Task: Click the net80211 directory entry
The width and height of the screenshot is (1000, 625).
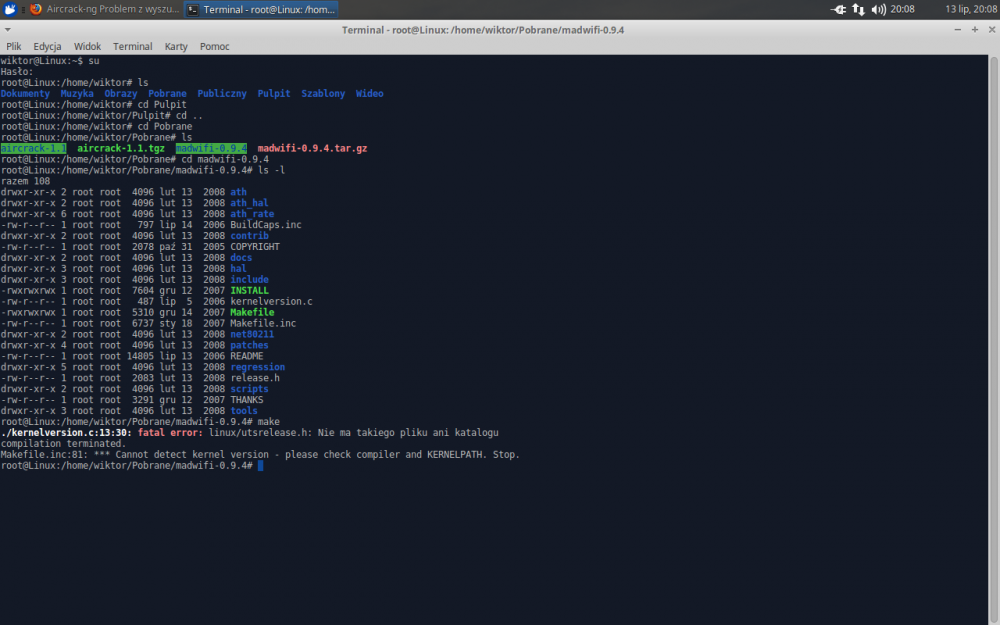Action: click(253, 334)
